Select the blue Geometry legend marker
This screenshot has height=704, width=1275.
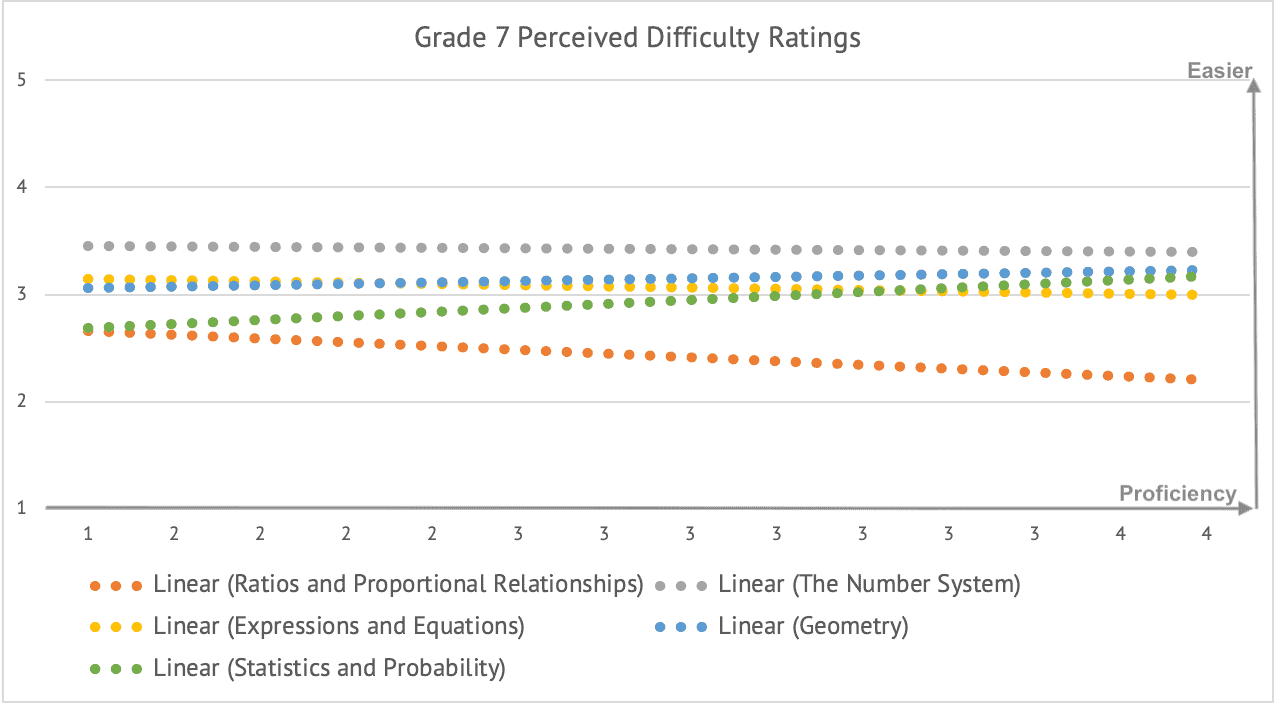point(681,627)
